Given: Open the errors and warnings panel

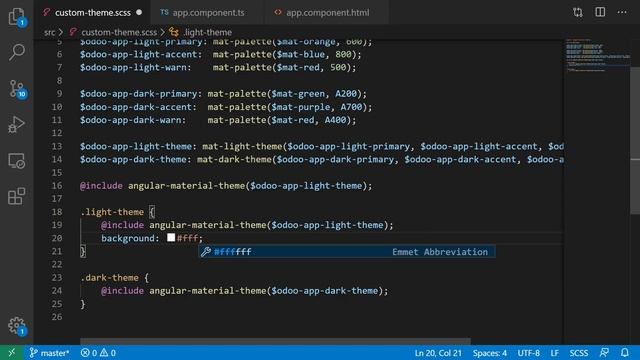Looking at the screenshot, I should (98, 353).
